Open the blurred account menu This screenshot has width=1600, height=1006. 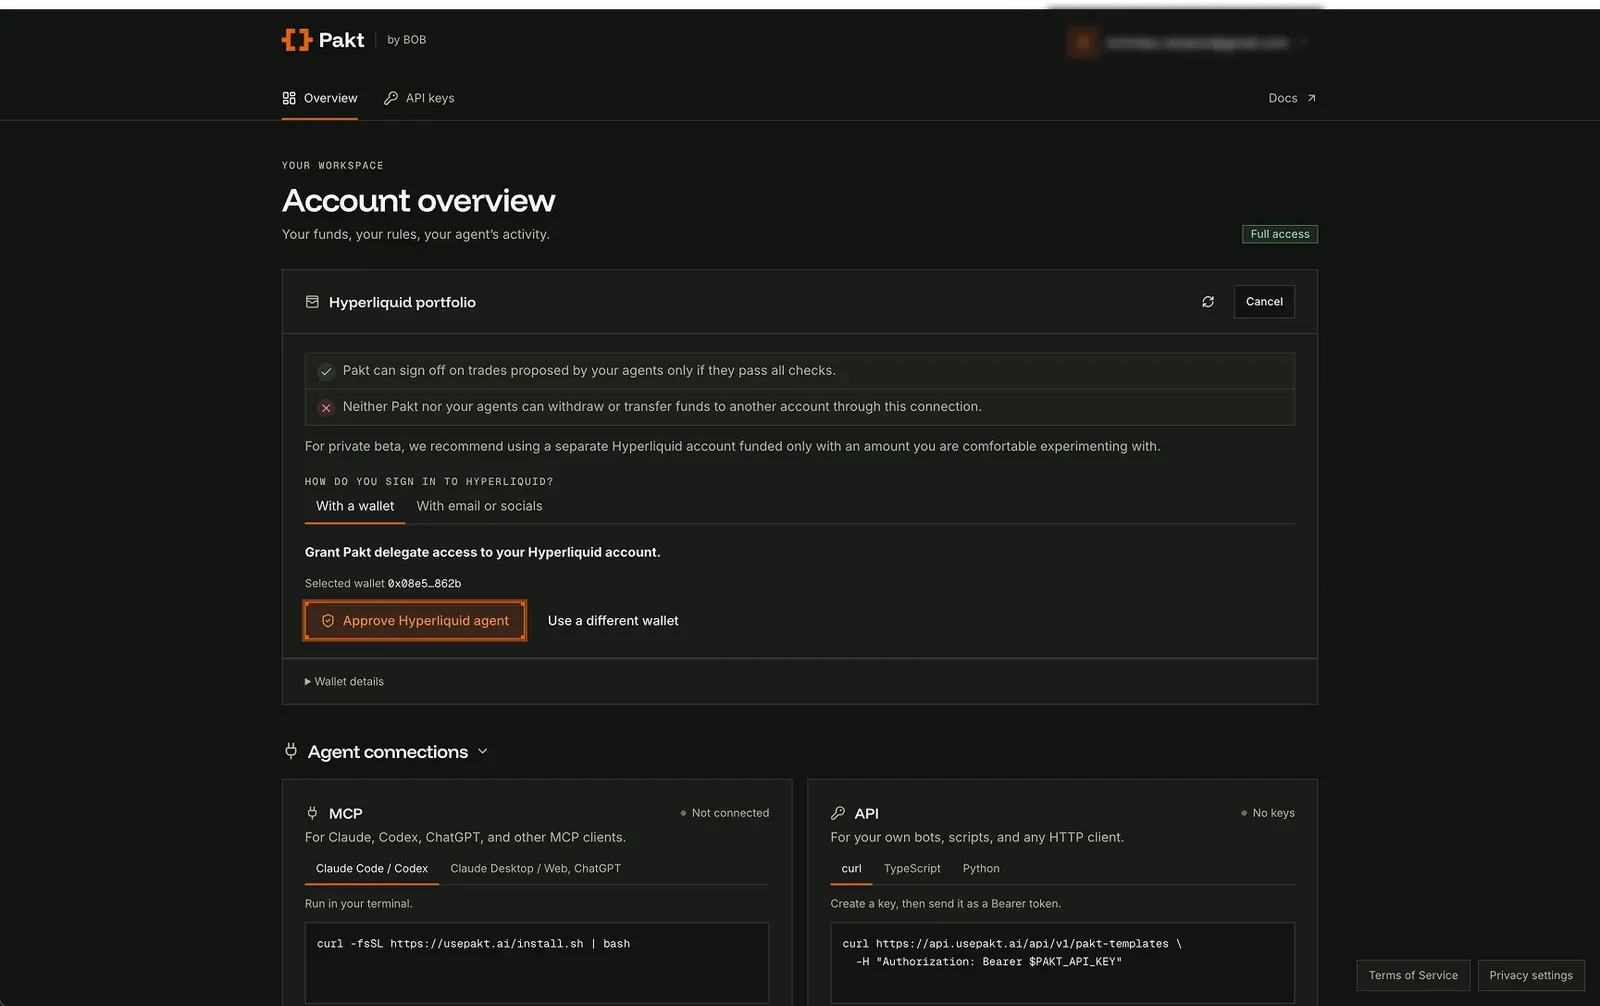1190,43
